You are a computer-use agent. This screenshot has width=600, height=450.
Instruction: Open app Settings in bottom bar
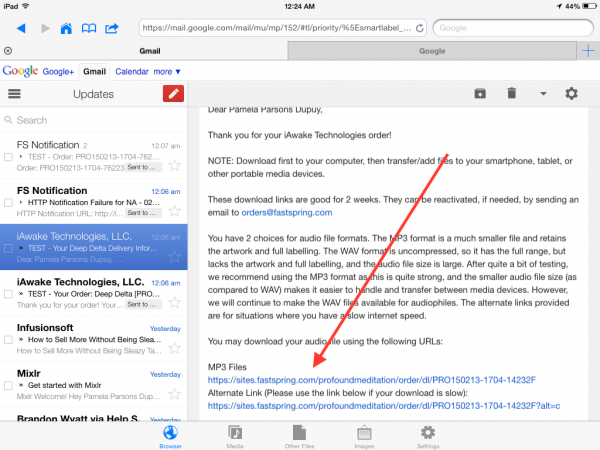428,437
